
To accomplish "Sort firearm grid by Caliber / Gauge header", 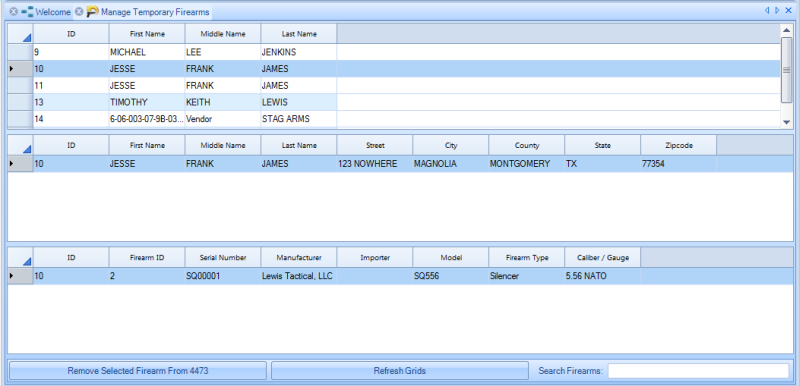I will [603, 258].
